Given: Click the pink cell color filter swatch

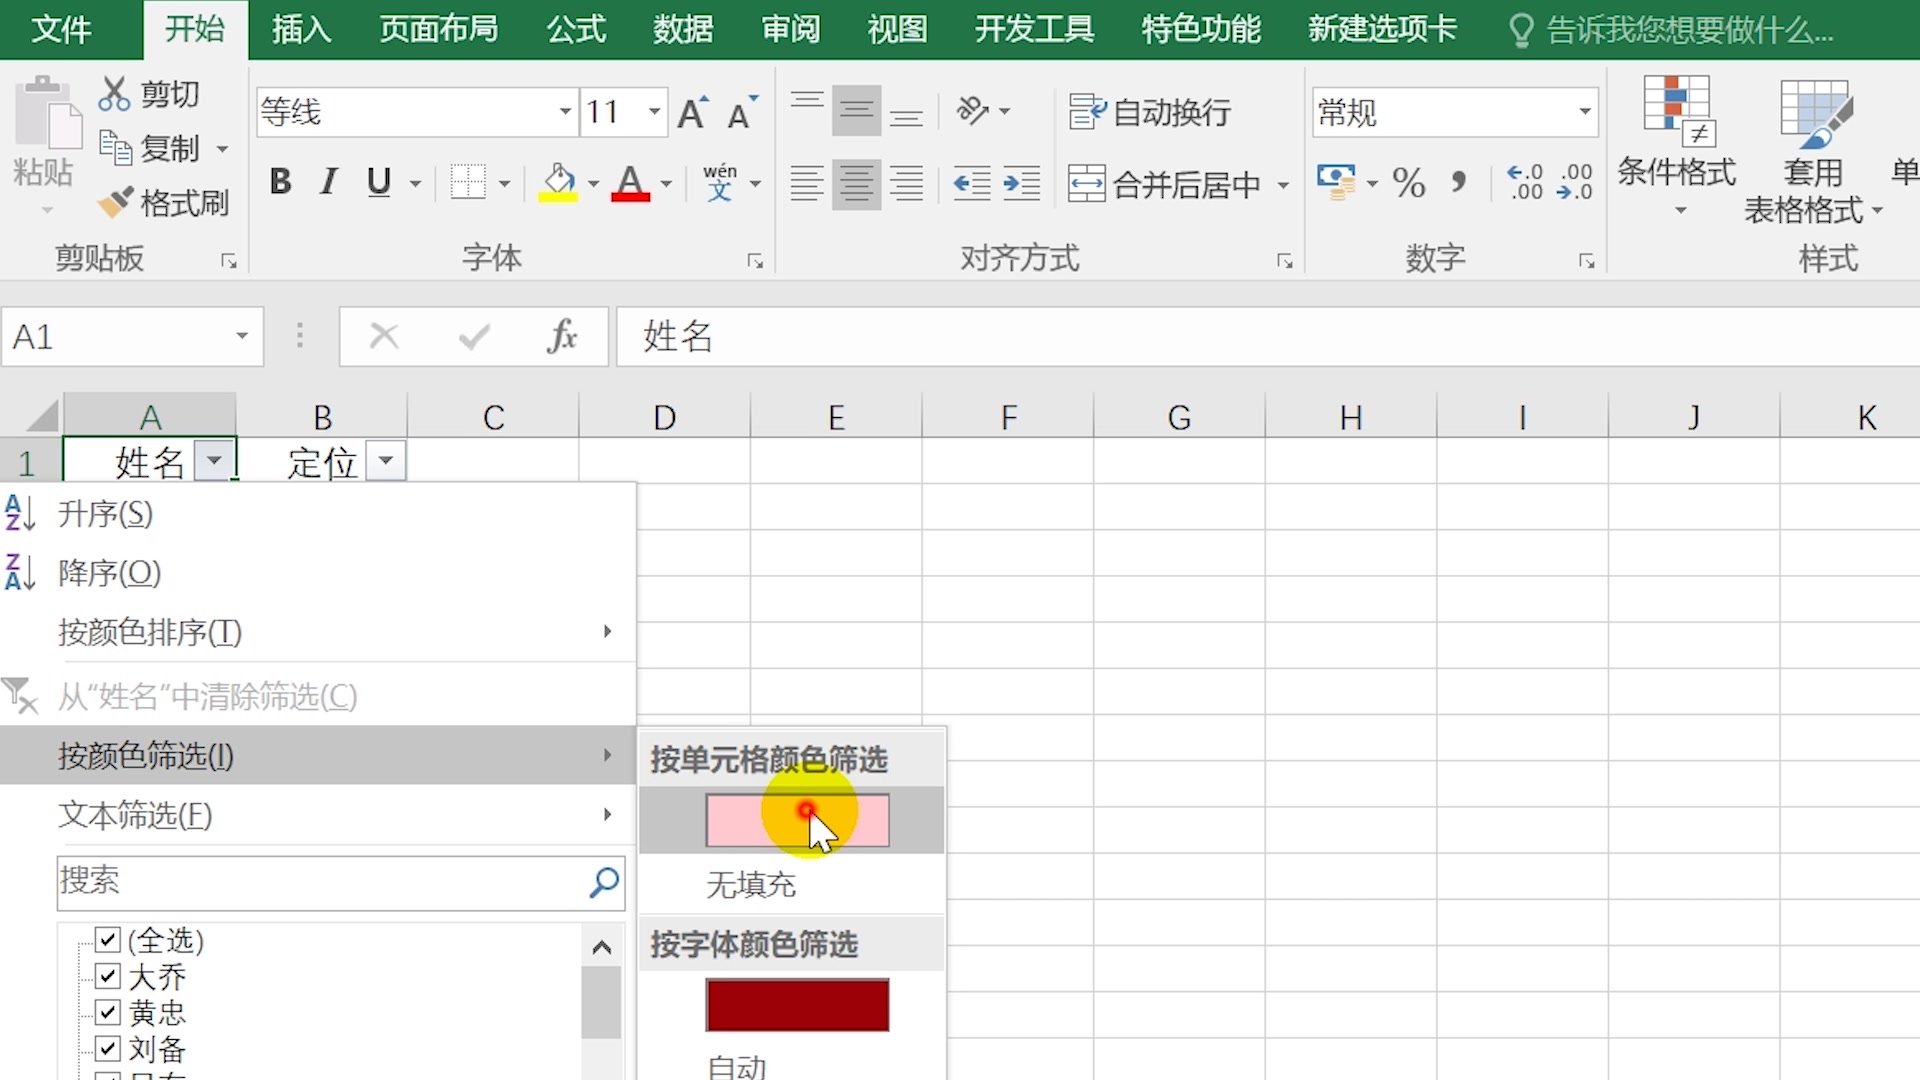Looking at the screenshot, I should (797, 819).
